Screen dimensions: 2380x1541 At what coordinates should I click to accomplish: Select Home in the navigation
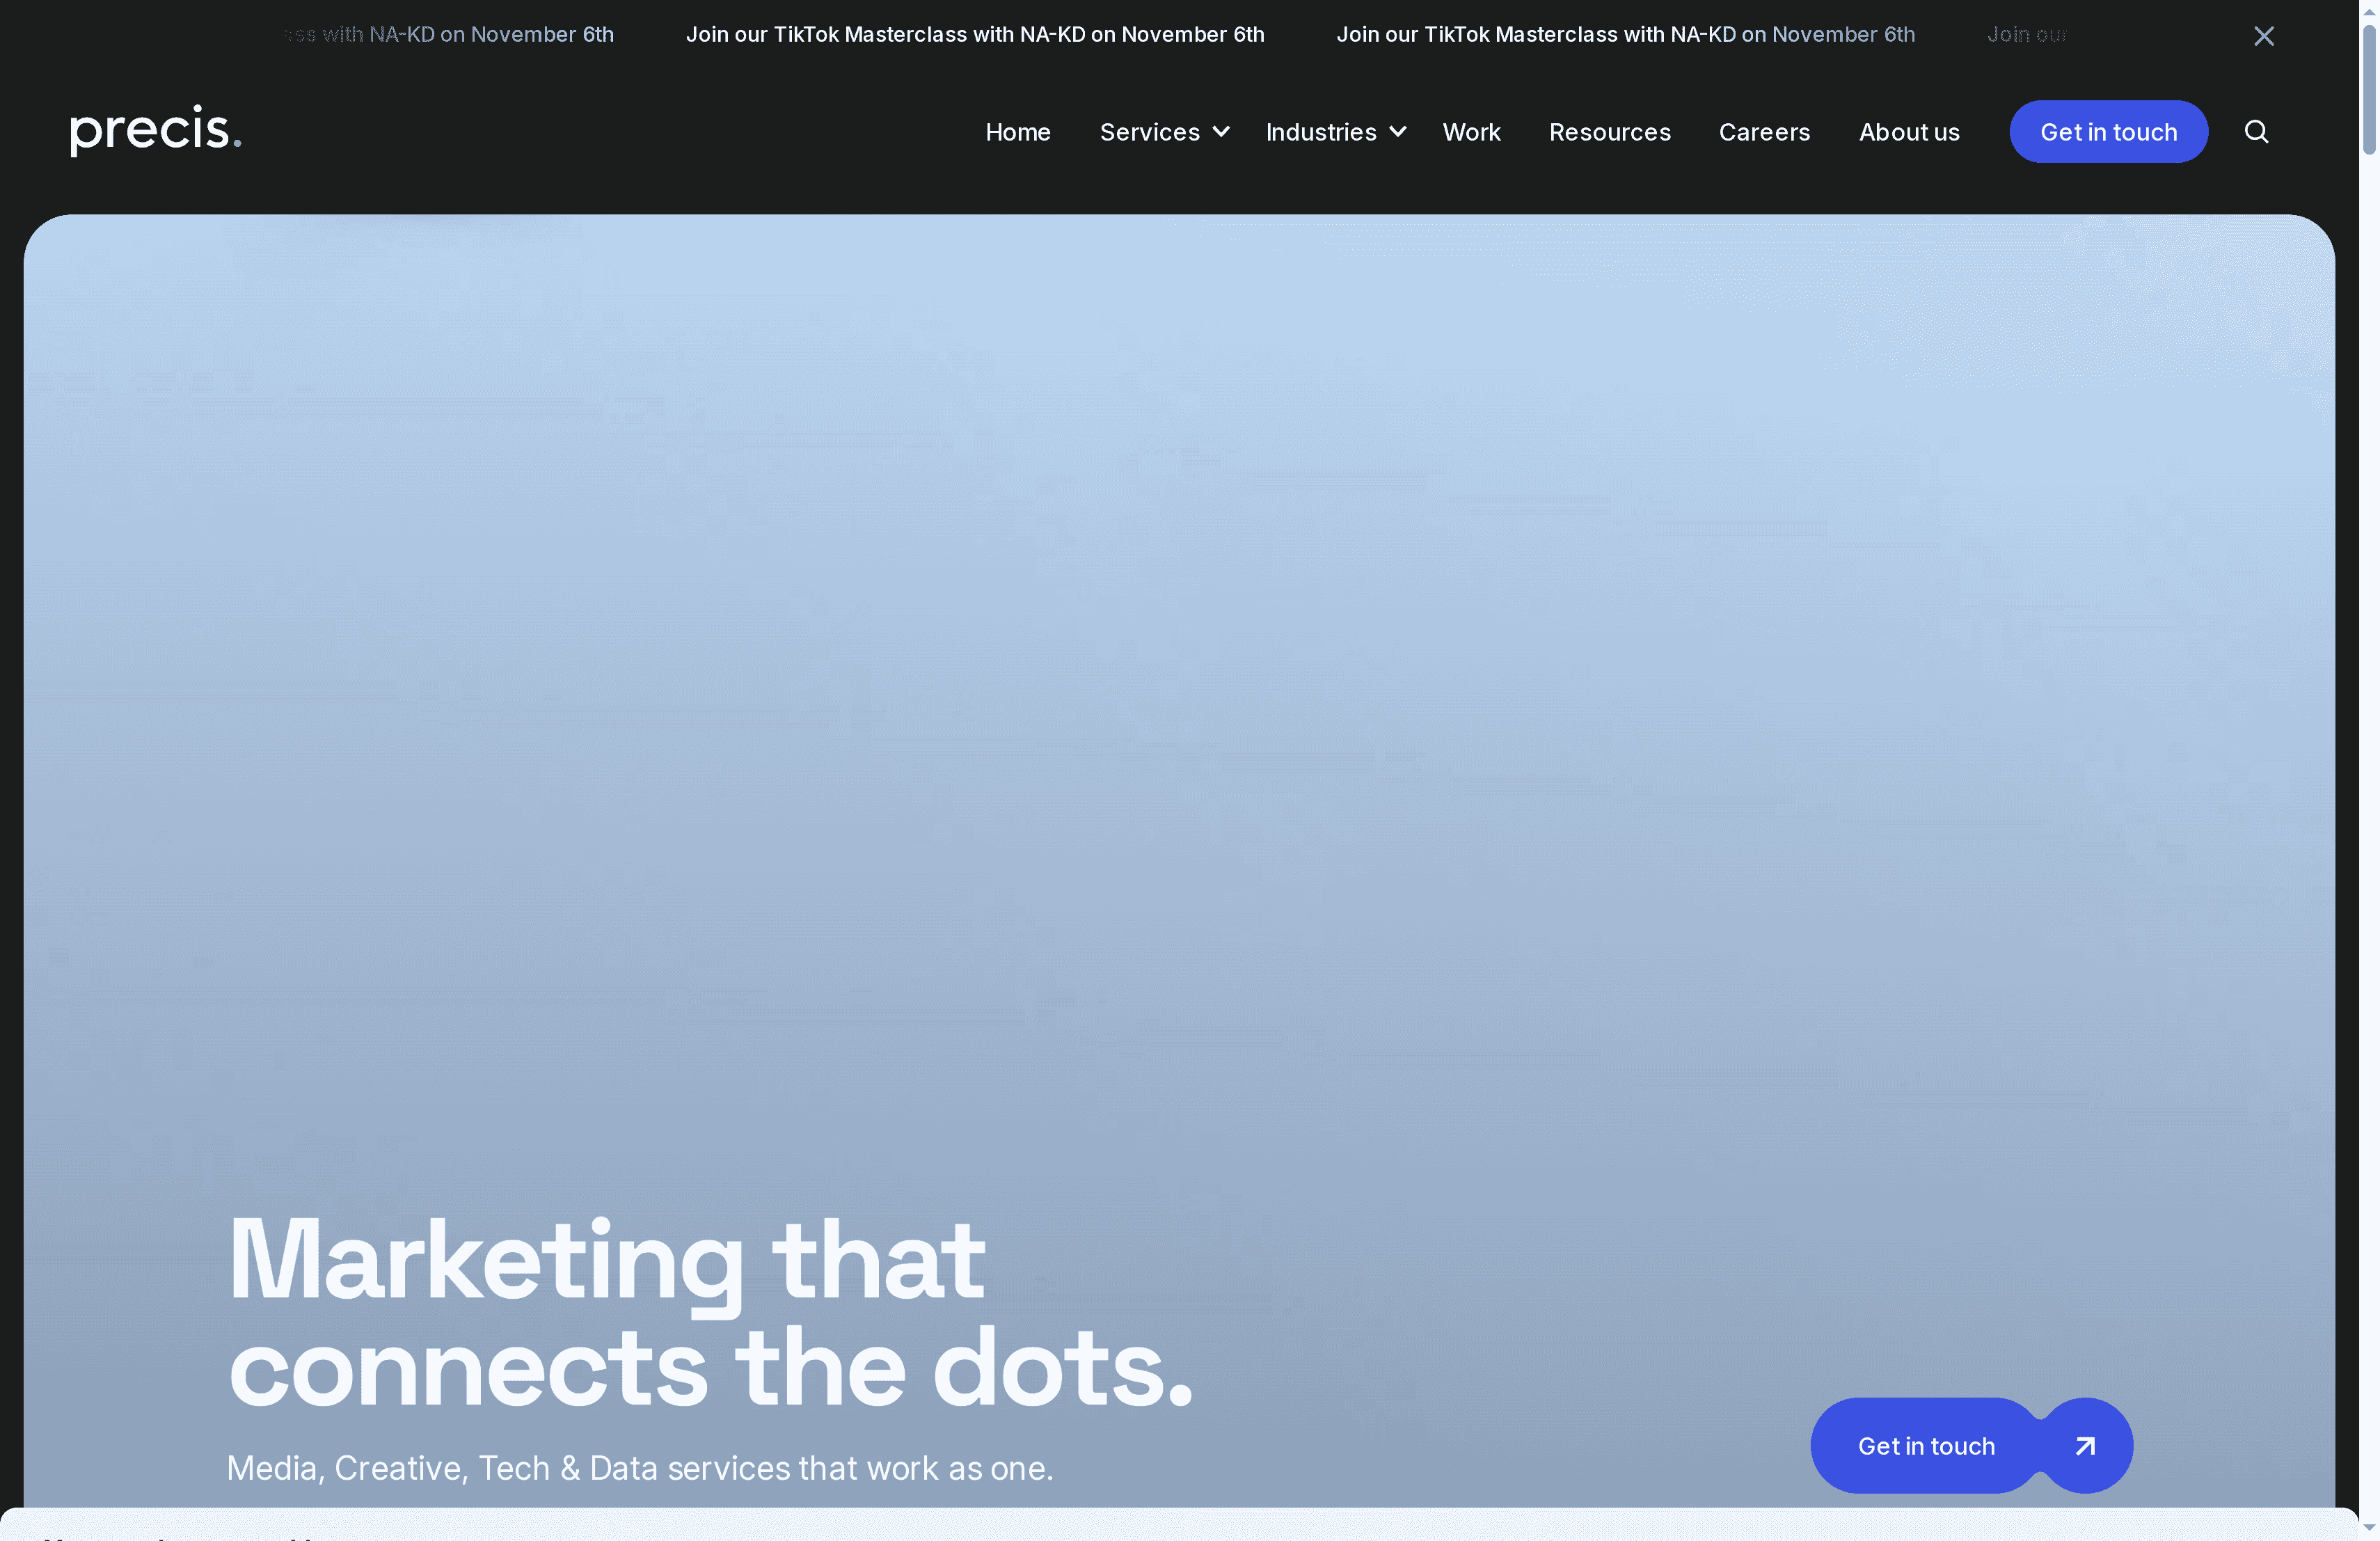tap(1017, 131)
